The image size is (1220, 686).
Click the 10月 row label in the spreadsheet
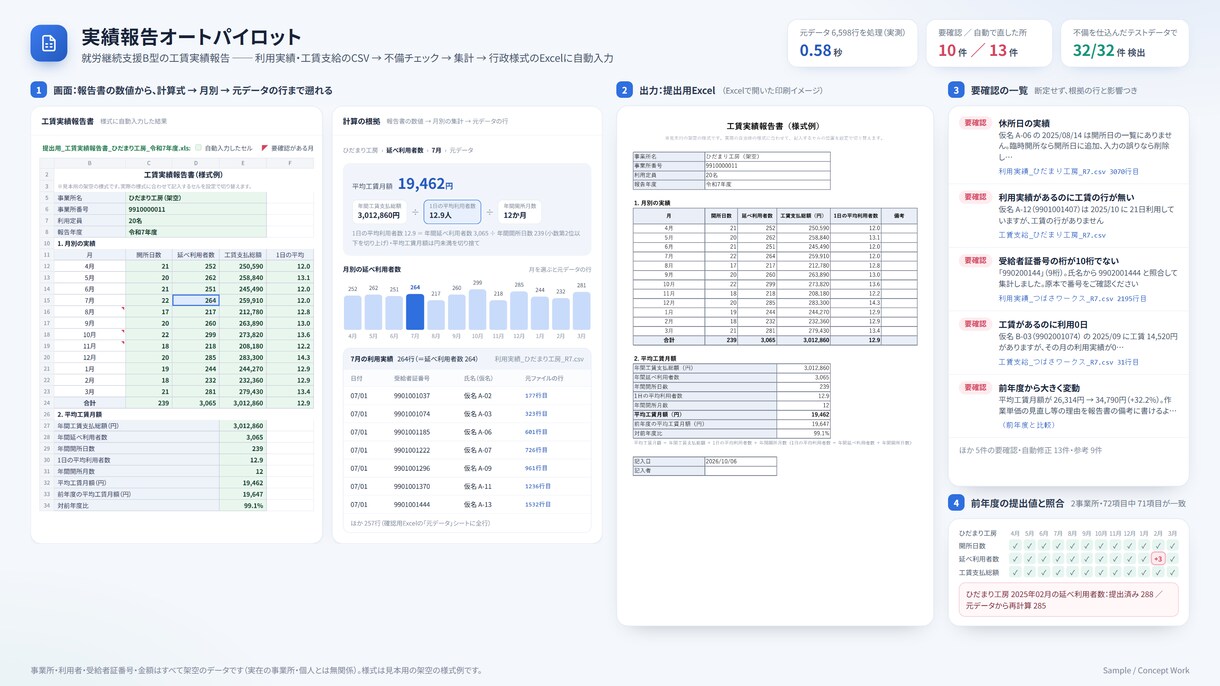click(x=89, y=333)
